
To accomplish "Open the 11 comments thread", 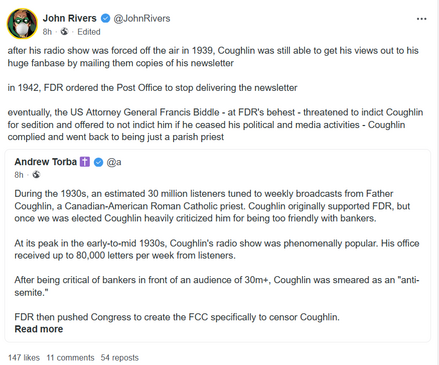I will (x=70, y=358).
